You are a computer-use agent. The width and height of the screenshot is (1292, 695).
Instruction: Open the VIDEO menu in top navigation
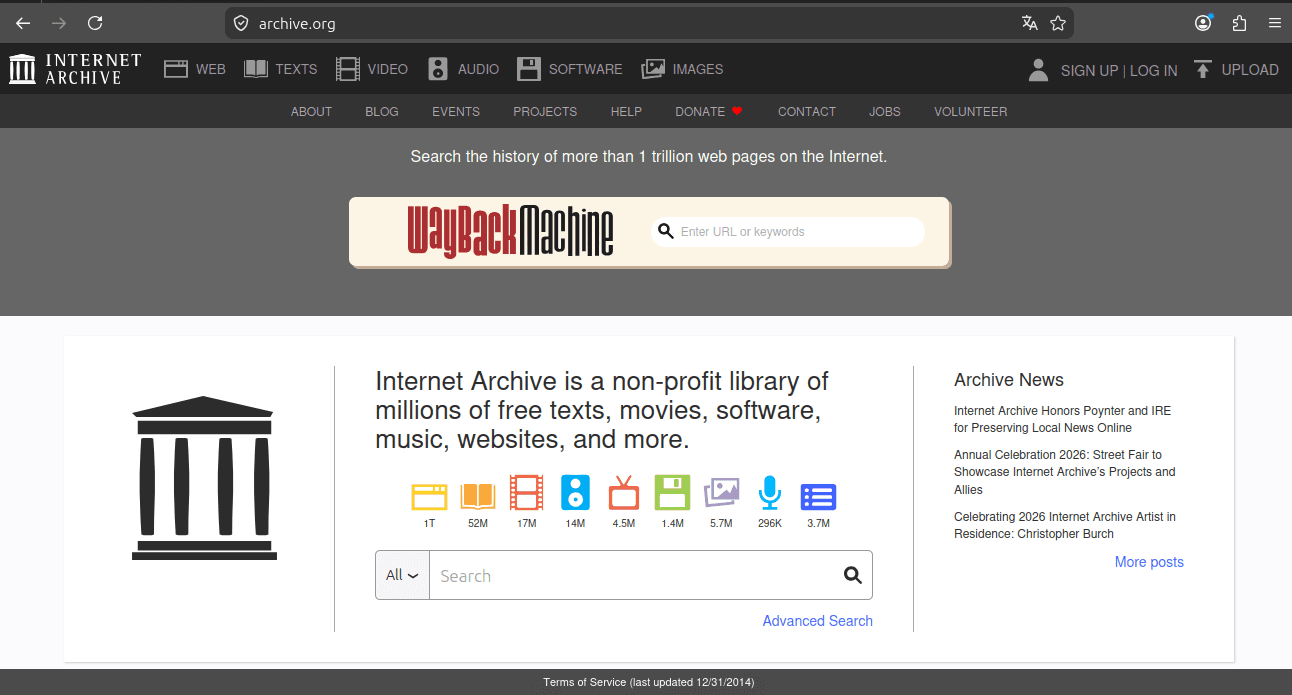[x=372, y=69]
